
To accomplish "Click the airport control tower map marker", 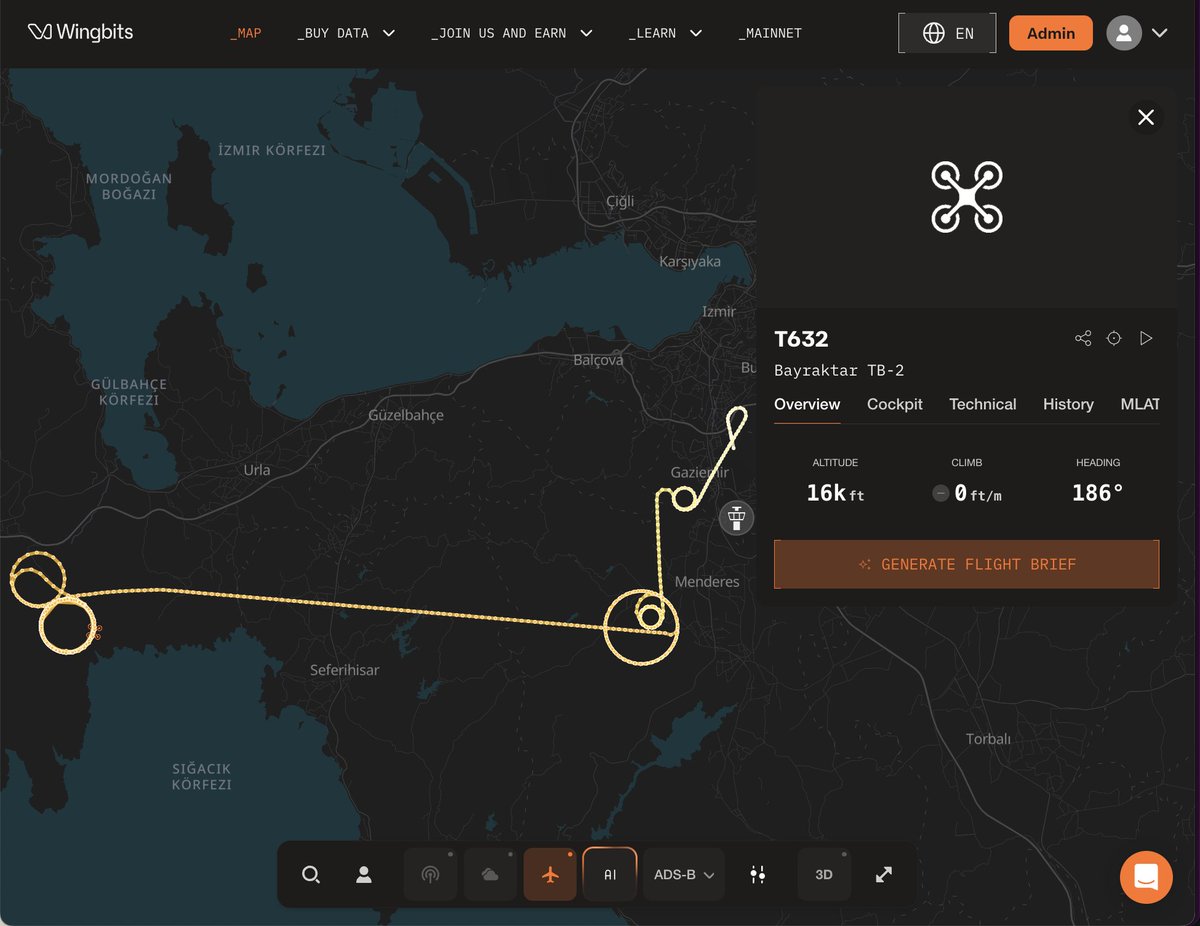I will (x=737, y=518).
